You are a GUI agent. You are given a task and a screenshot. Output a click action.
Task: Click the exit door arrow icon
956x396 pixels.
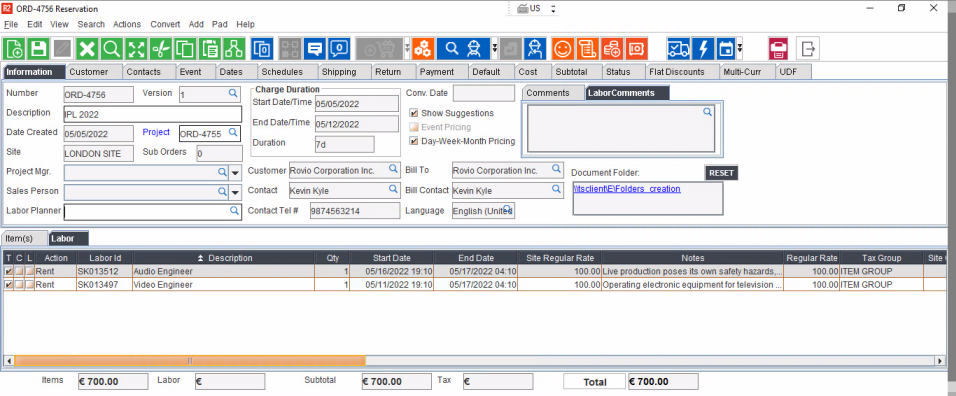click(808, 49)
